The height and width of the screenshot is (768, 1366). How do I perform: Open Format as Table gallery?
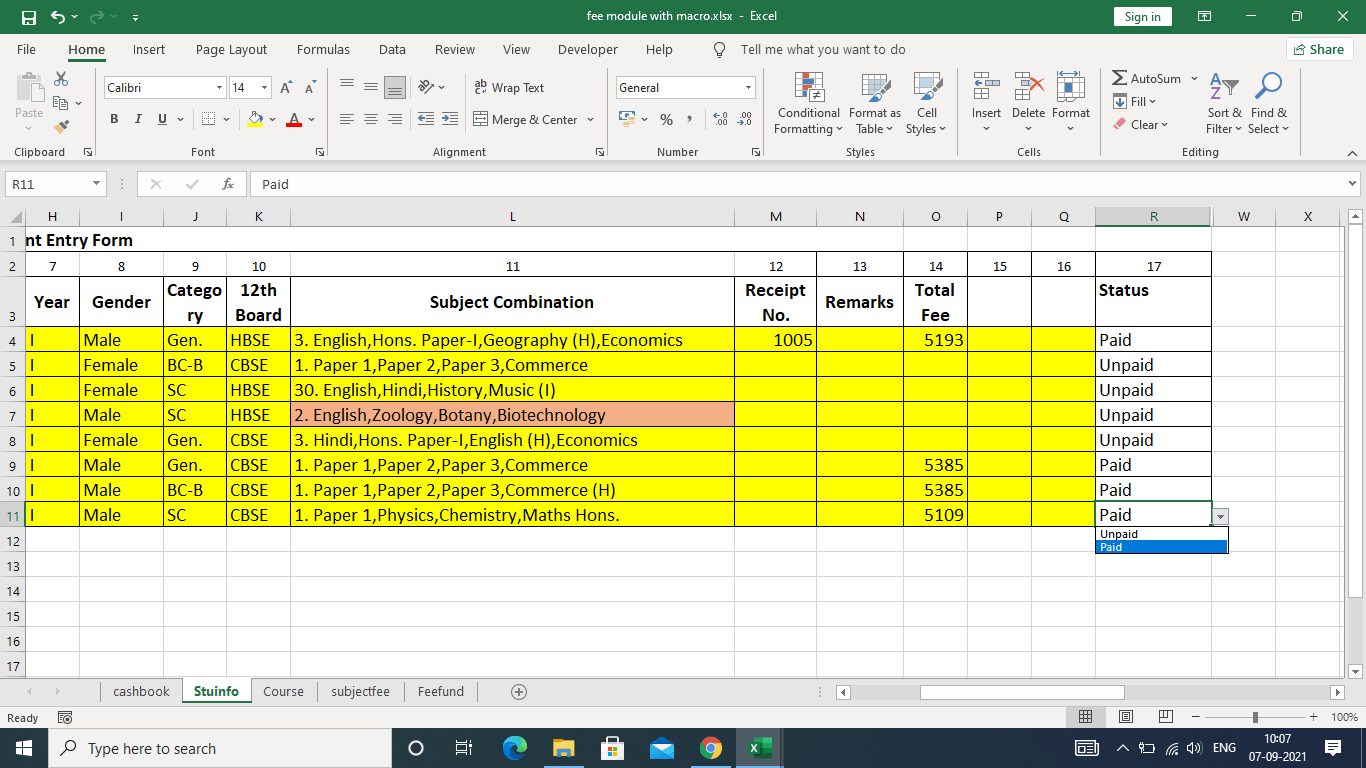tap(875, 103)
